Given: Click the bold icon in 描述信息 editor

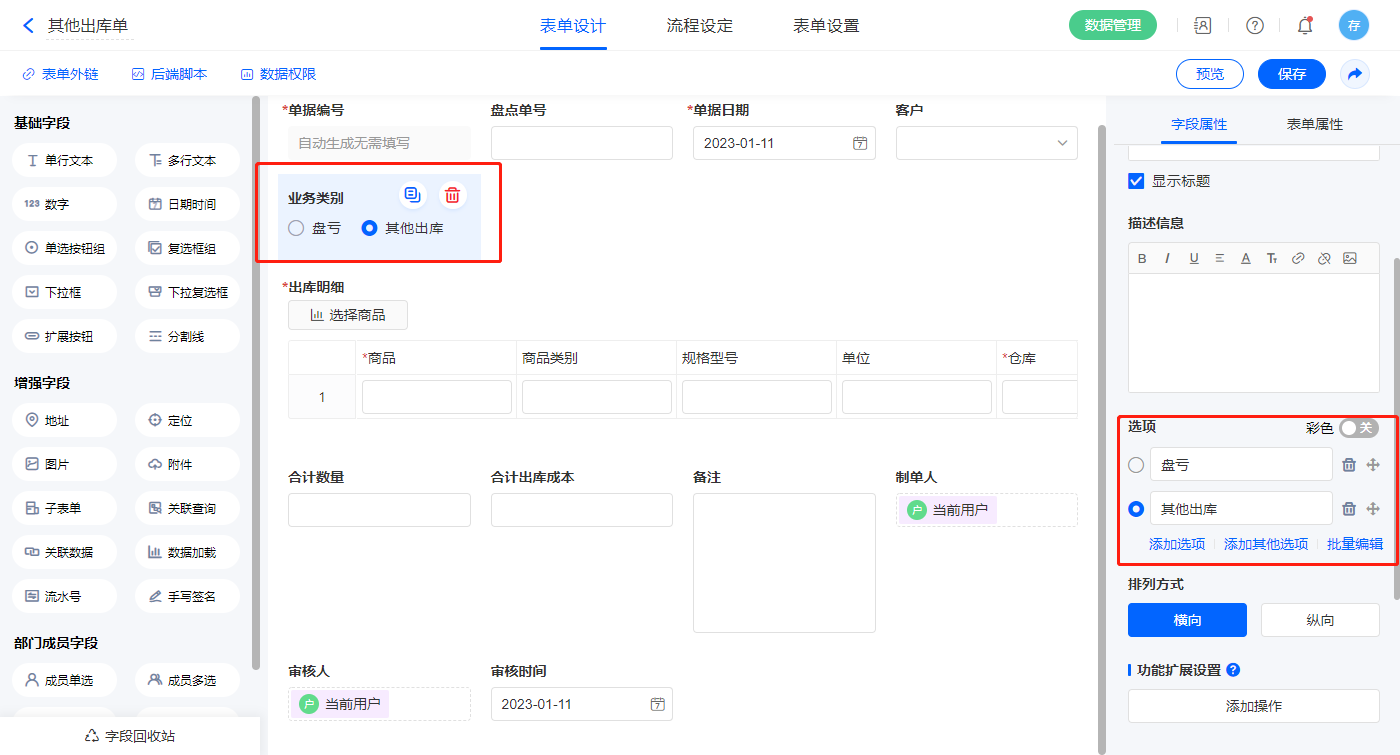Looking at the screenshot, I should coord(1142,258).
